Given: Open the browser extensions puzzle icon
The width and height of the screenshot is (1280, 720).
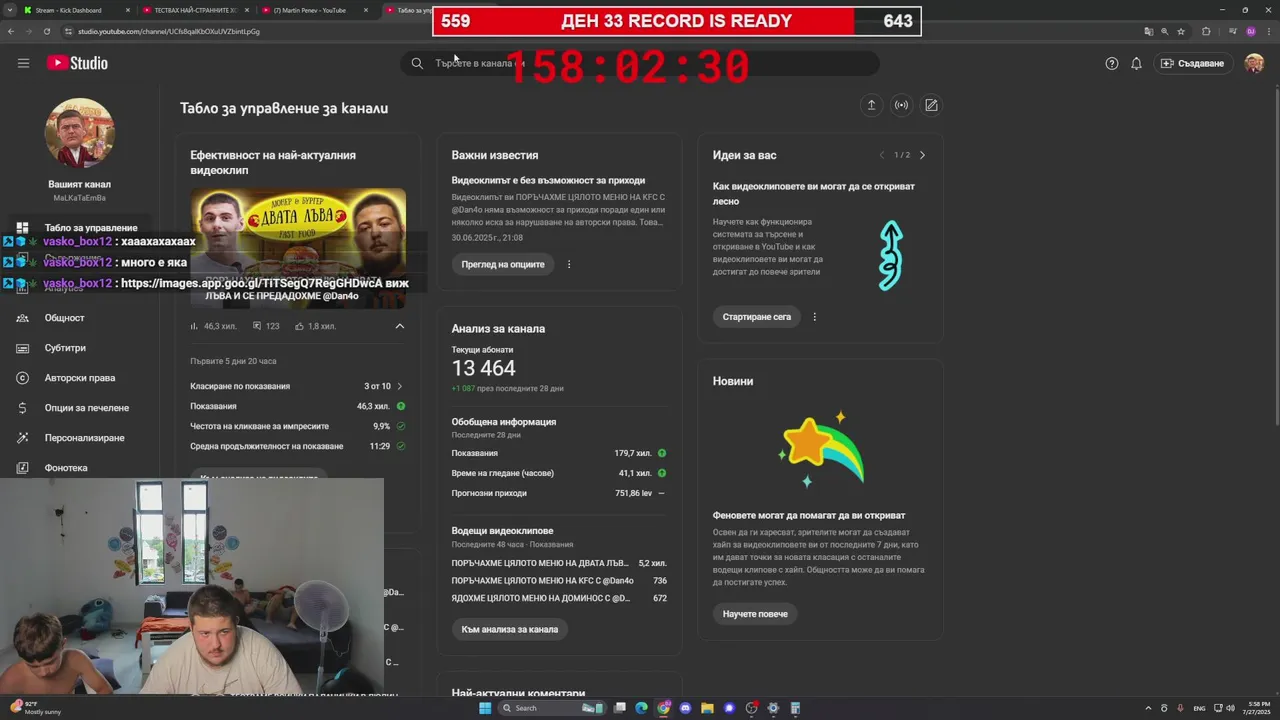Looking at the screenshot, I should click(1206, 31).
